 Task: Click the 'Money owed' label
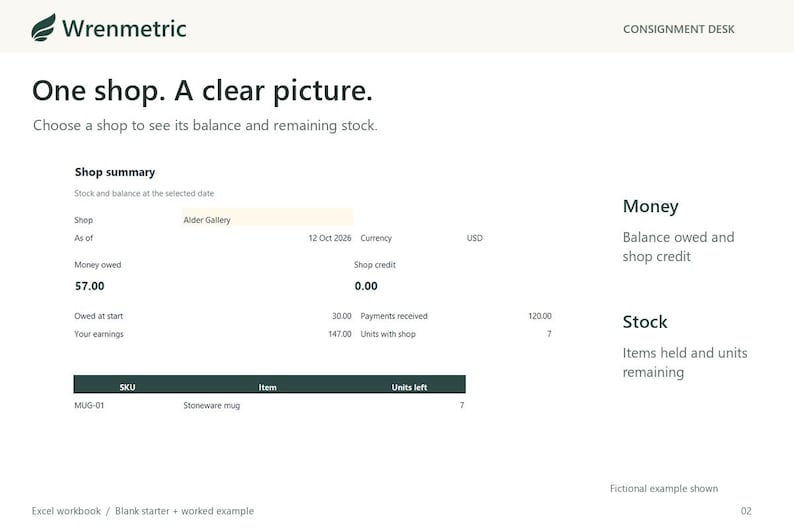[98, 265]
